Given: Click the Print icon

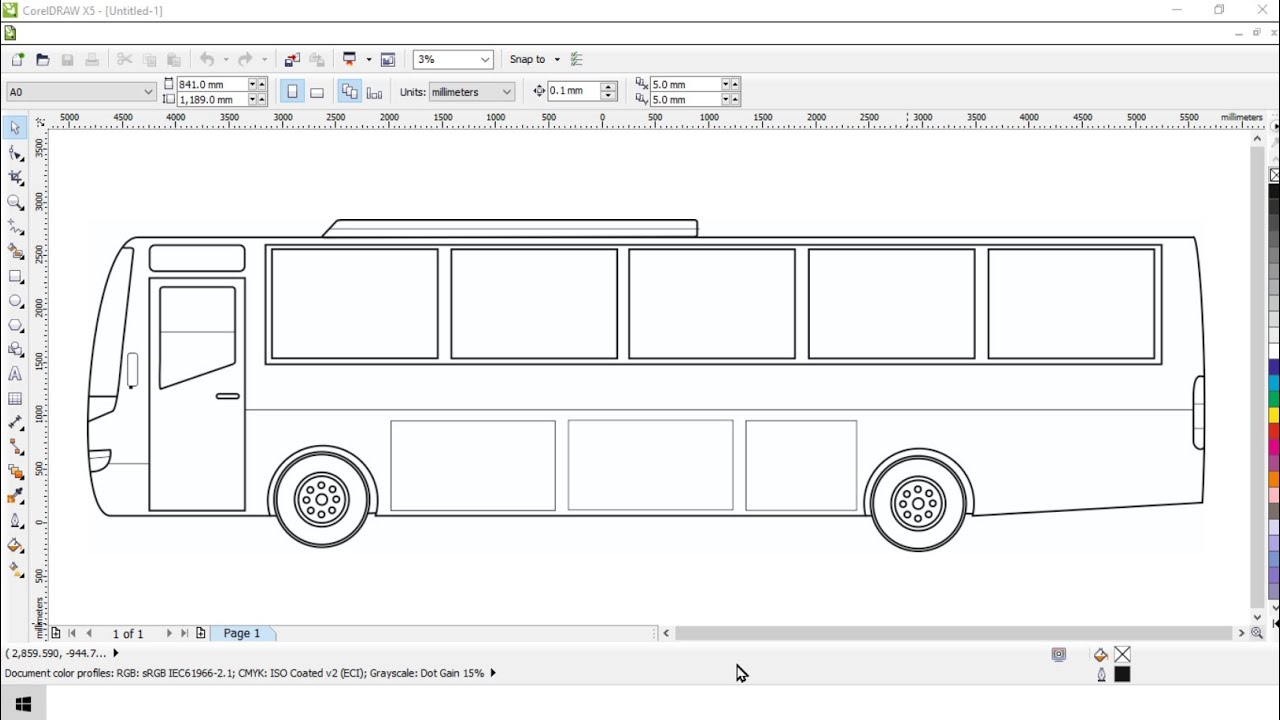Looking at the screenshot, I should (x=92, y=60).
